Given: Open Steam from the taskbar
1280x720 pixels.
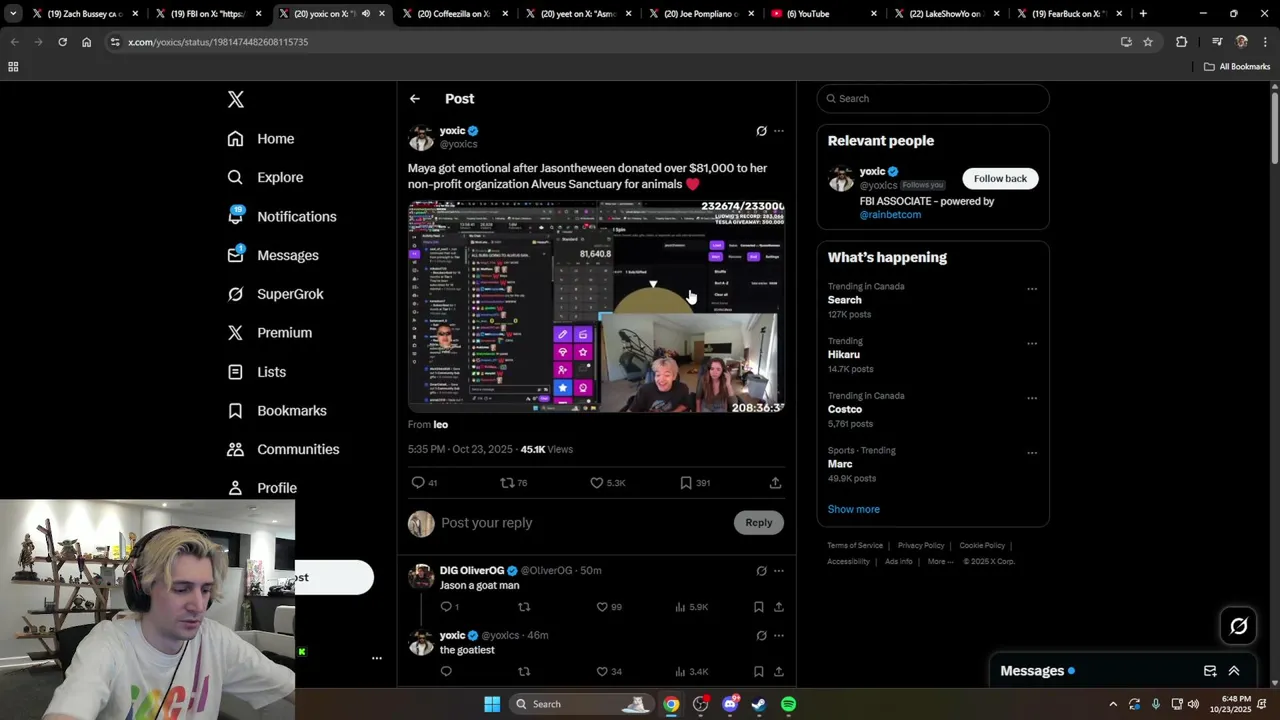Looking at the screenshot, I should [759, 704].
